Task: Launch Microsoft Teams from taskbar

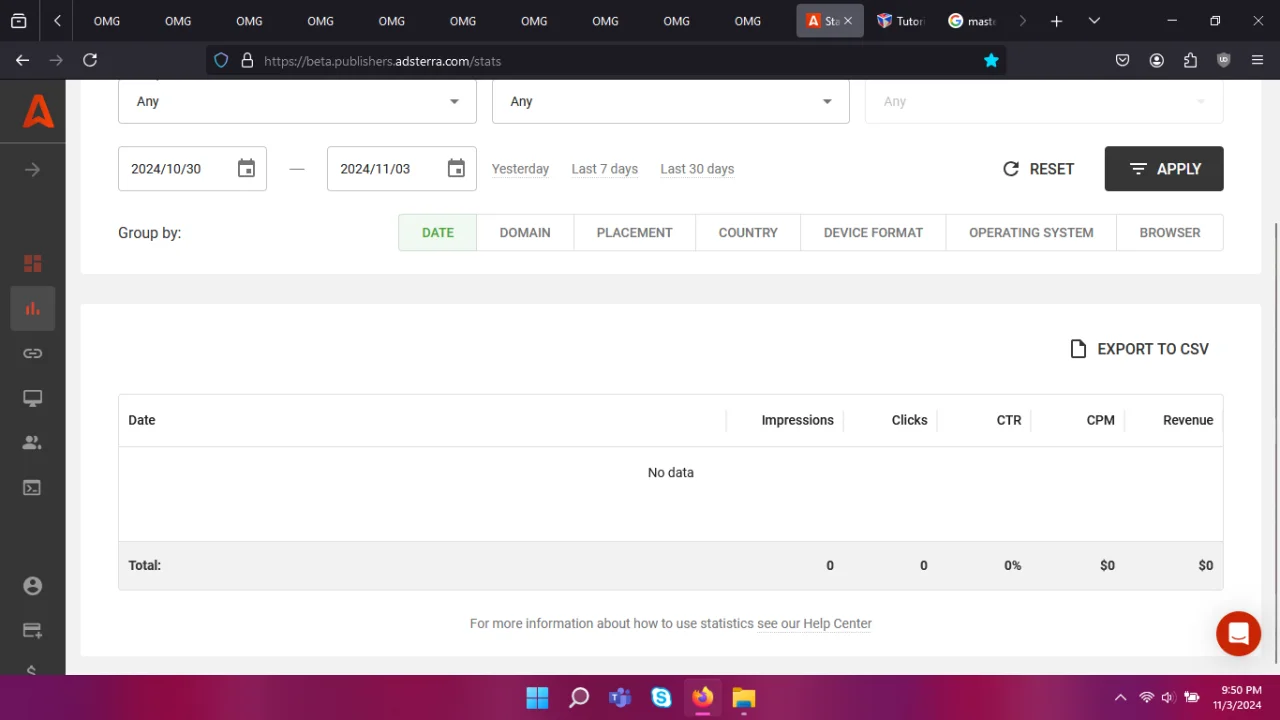Action: [x=620, y=697]
